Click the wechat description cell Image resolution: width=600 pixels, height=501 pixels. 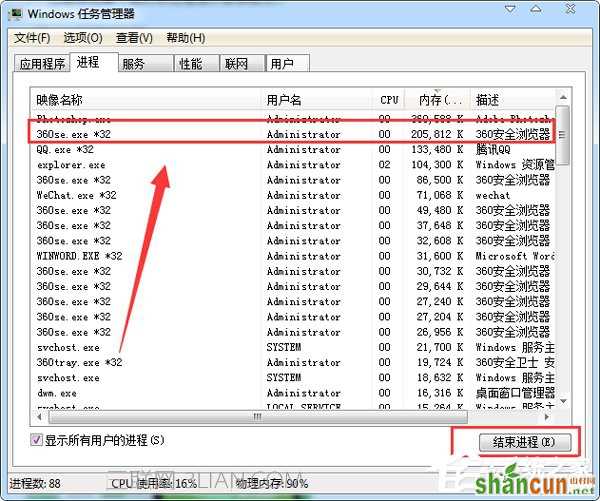coord(492,196)
